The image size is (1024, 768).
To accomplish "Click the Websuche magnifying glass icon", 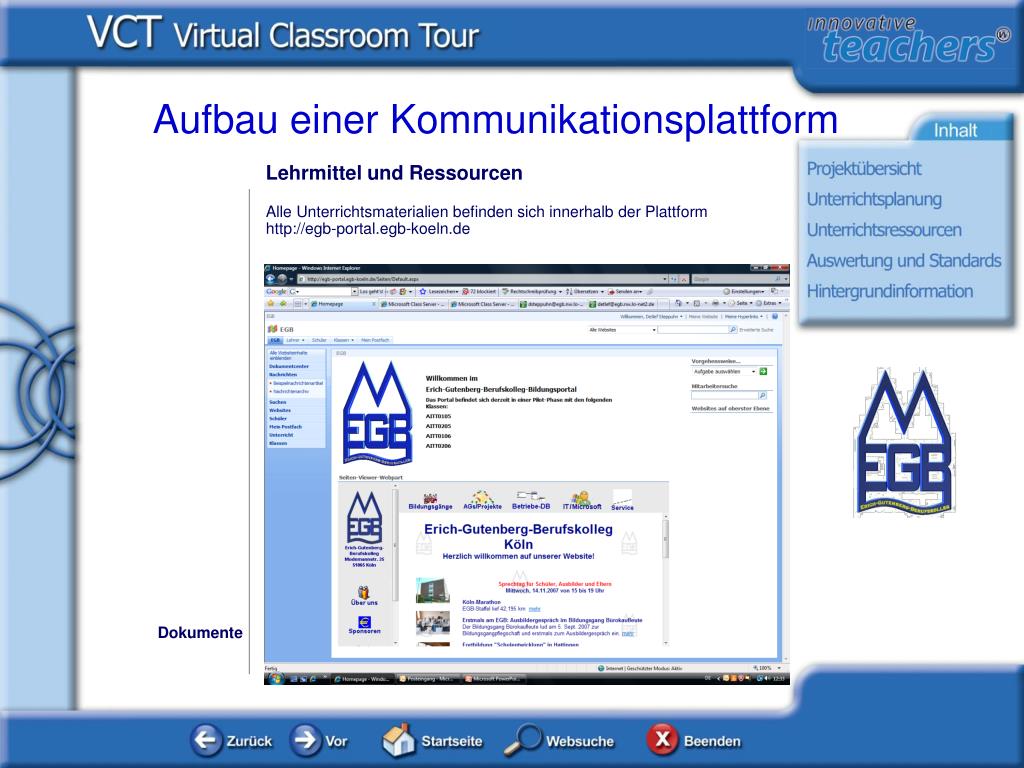I will click(523, 741).
